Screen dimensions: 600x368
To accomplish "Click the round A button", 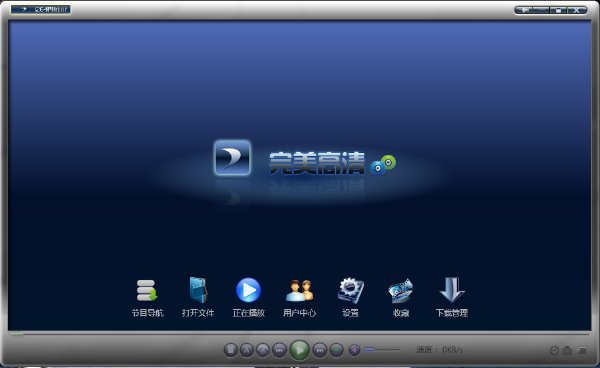I will pos(247,350).
